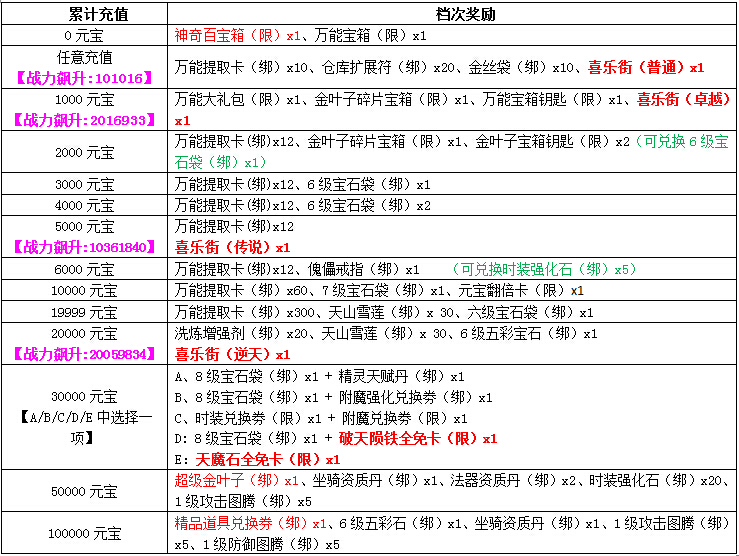The image size is (739, 556).
Task: Click red 精品道具兑换券（绑）x1 reward
Action: (244, 523)
